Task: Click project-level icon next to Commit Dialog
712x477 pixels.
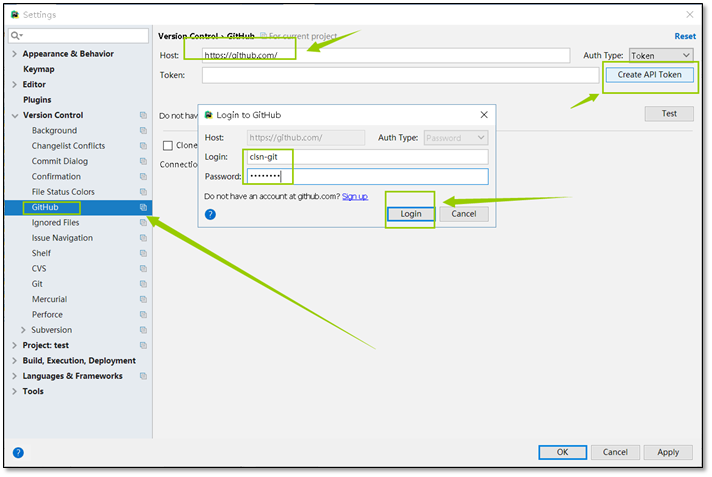Action: pyautogui.click(x=144, y=161)
